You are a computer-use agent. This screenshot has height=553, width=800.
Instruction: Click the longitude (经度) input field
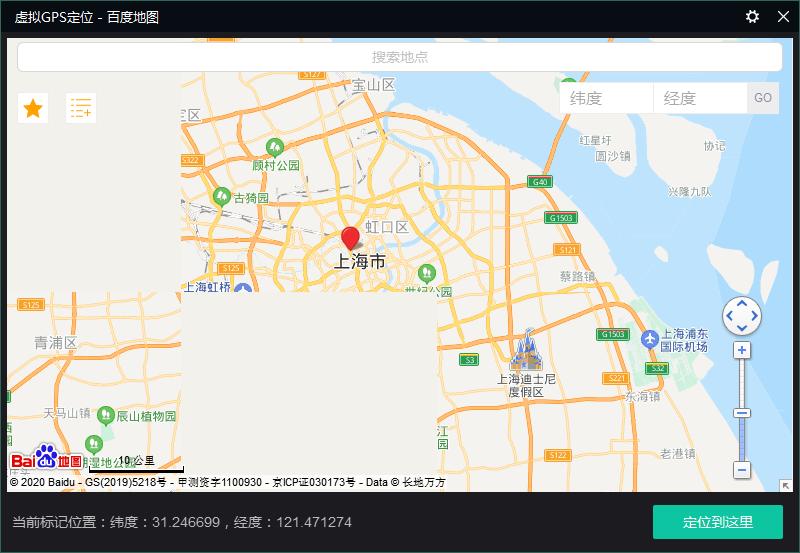[x=700, y=98]
